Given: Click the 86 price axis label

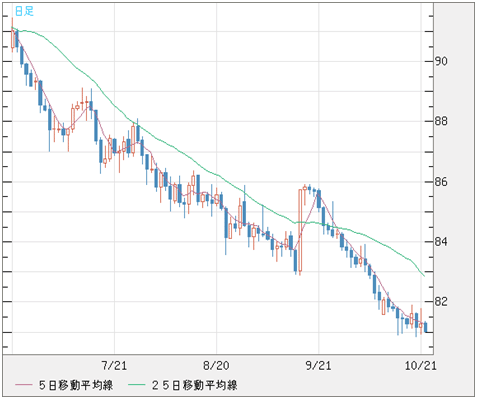Looking at the screenshot, I should click(441, 182).
